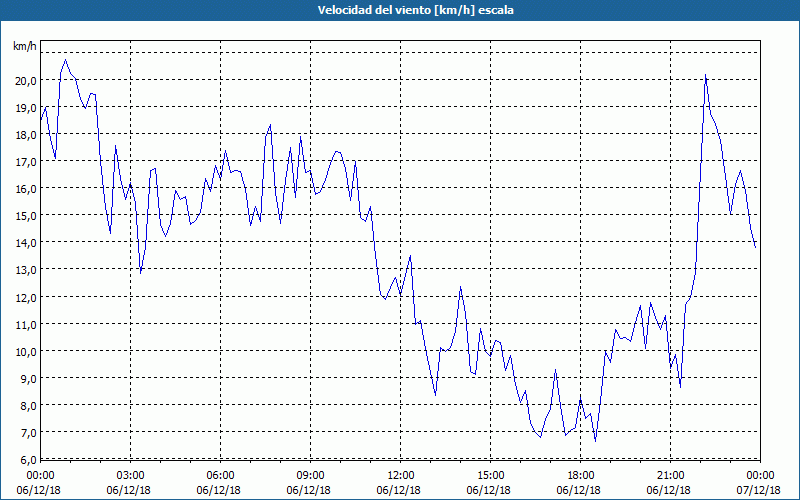Click the 'Velocidad del viento [km/h] escala' title
The image size is (800, 500).
point(415,10)
